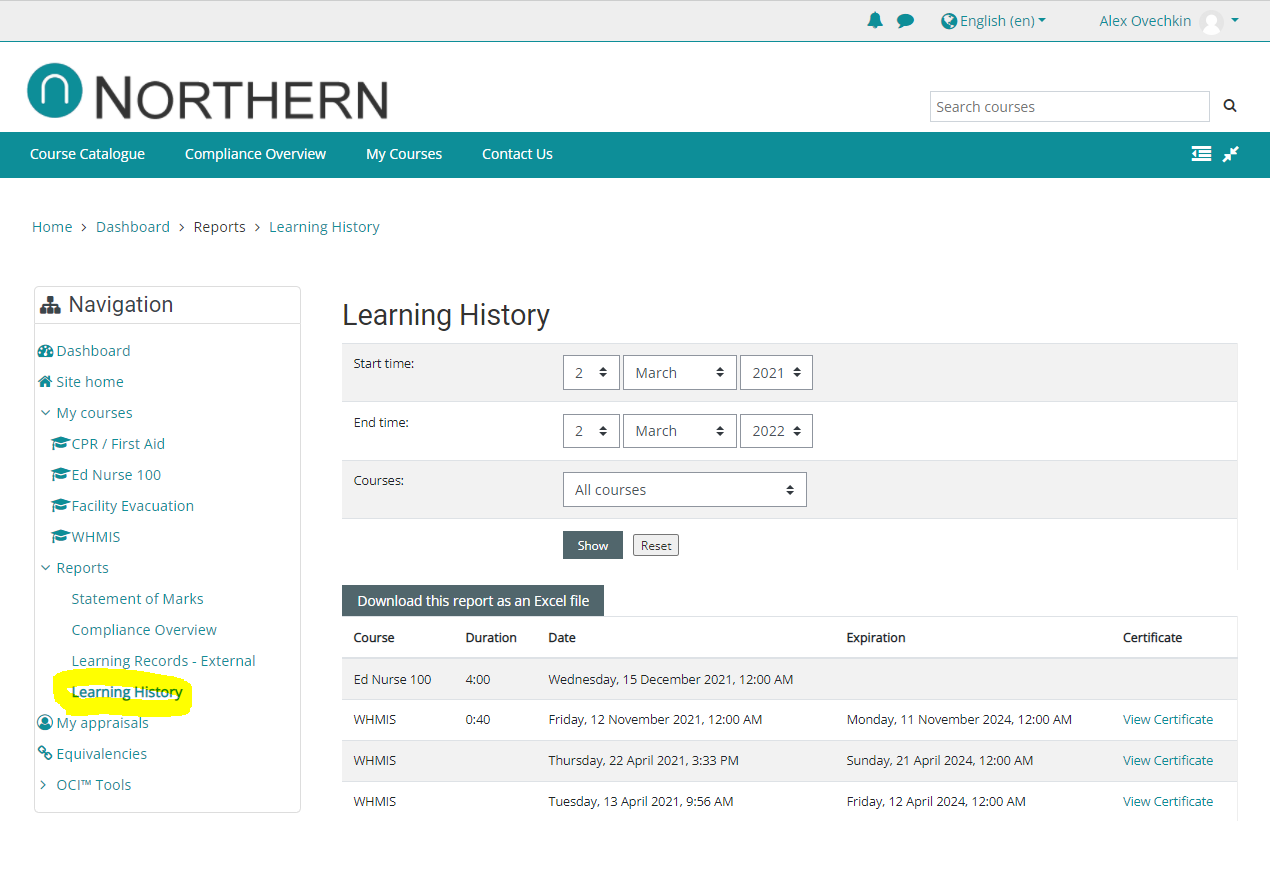Open Dashboard in the Navigation block

(93, 351)
